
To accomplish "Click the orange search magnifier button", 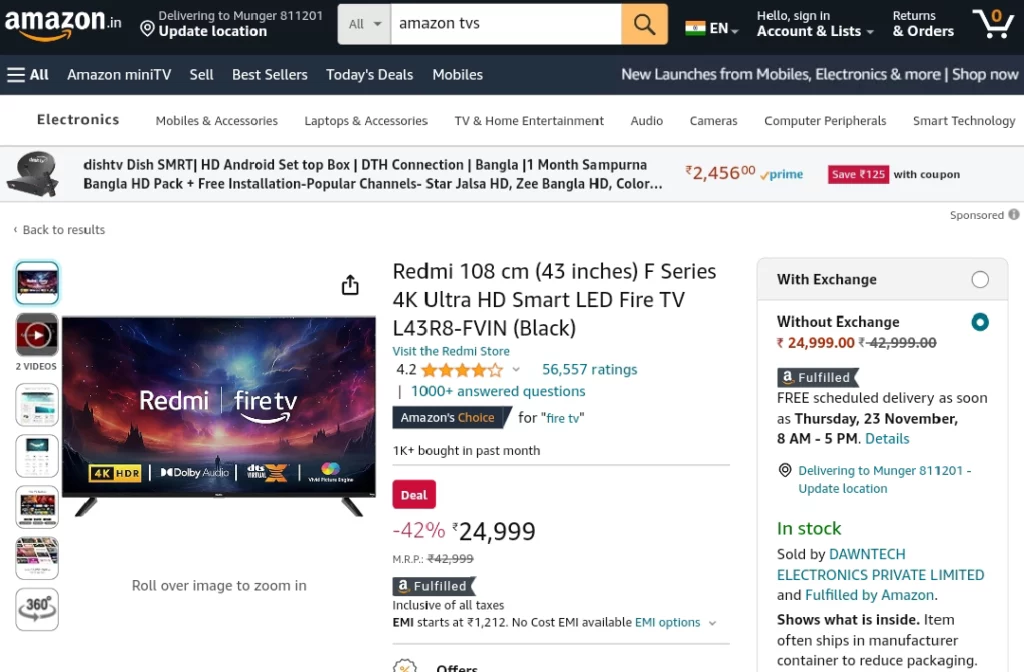I will tap(644, 24).
